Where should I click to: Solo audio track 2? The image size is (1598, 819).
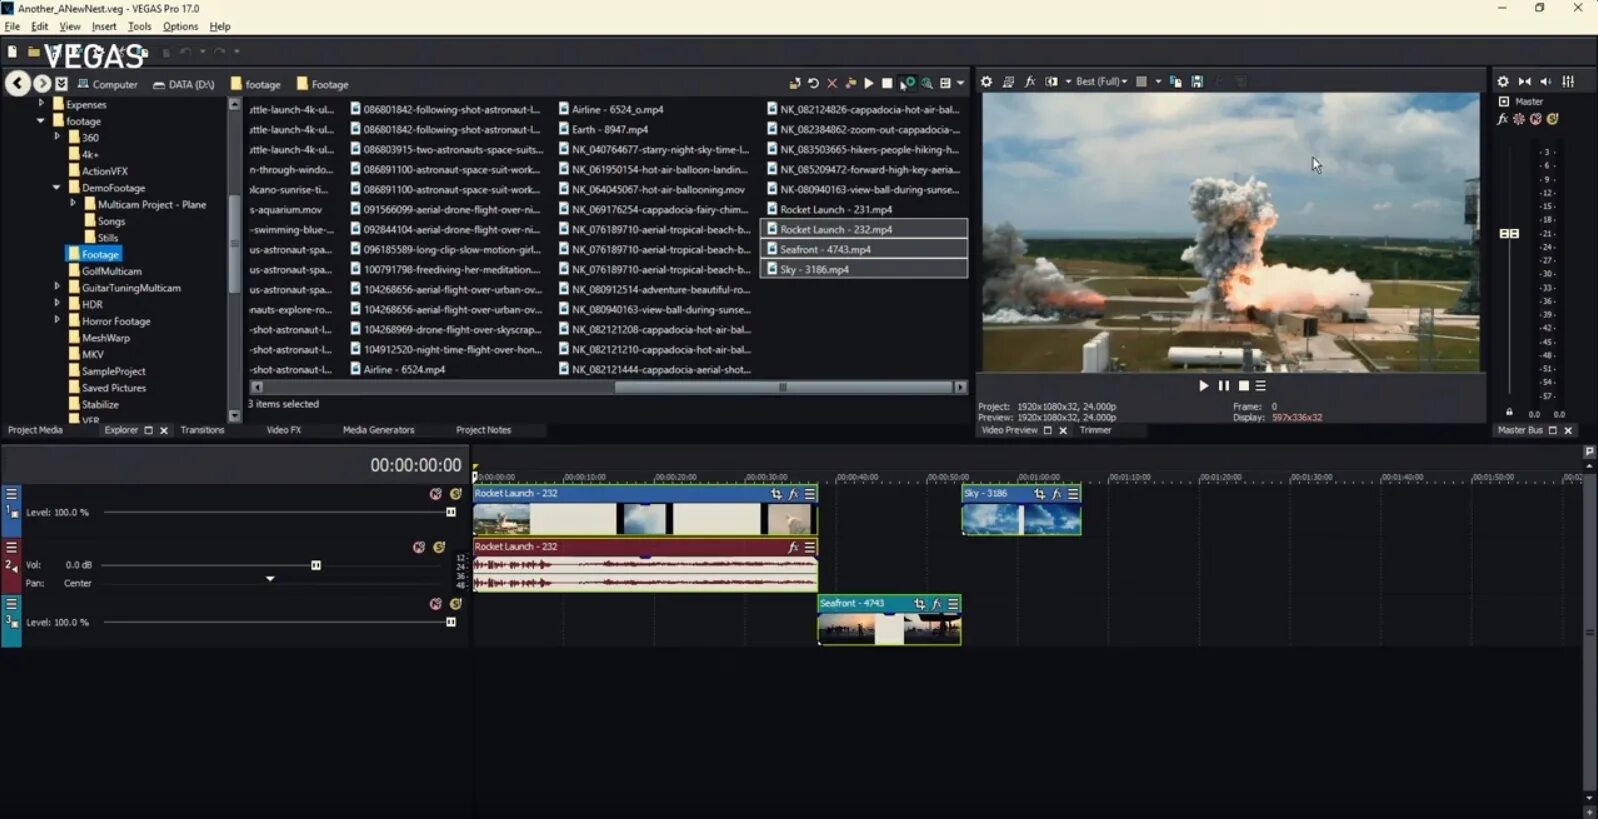[x=439, y=547]
